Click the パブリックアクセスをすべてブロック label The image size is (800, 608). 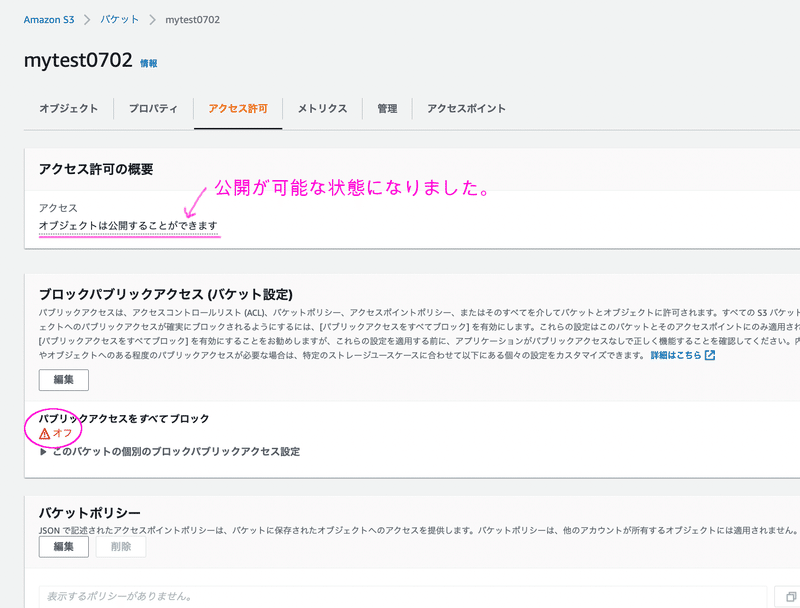pos(124,419)
